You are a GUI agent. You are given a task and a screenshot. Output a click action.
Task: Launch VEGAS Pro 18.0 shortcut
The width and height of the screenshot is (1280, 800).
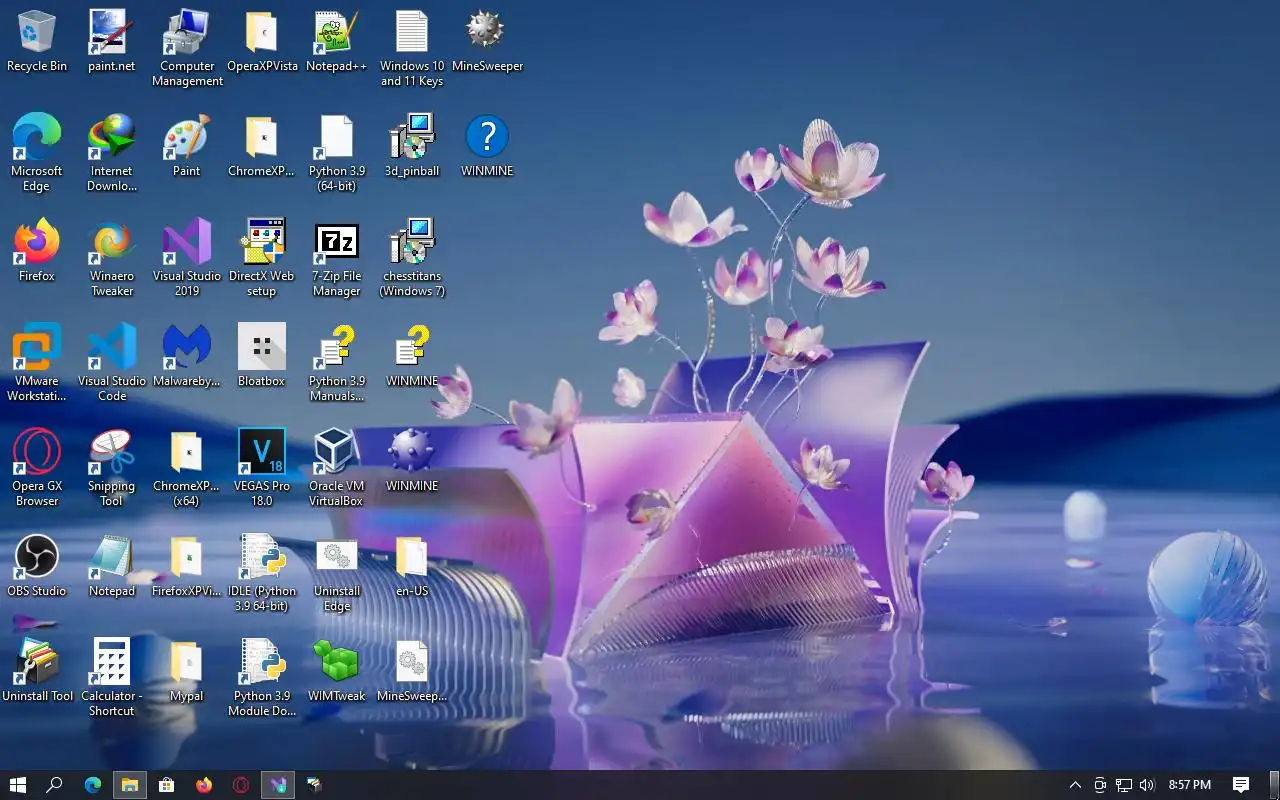point(262,468)
